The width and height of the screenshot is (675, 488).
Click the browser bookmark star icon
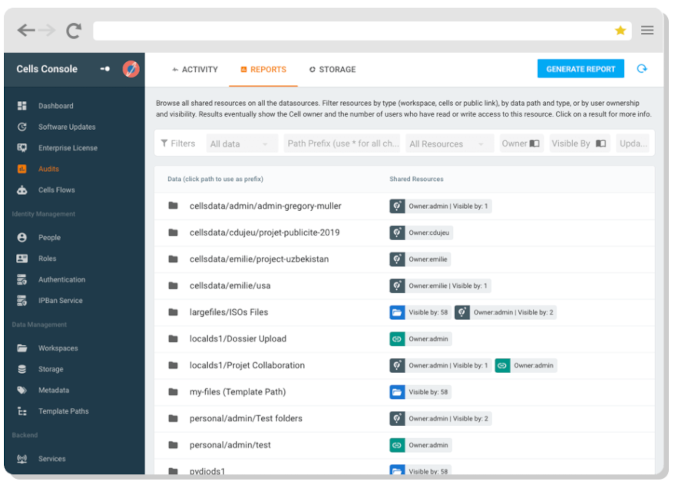(620, 31)
